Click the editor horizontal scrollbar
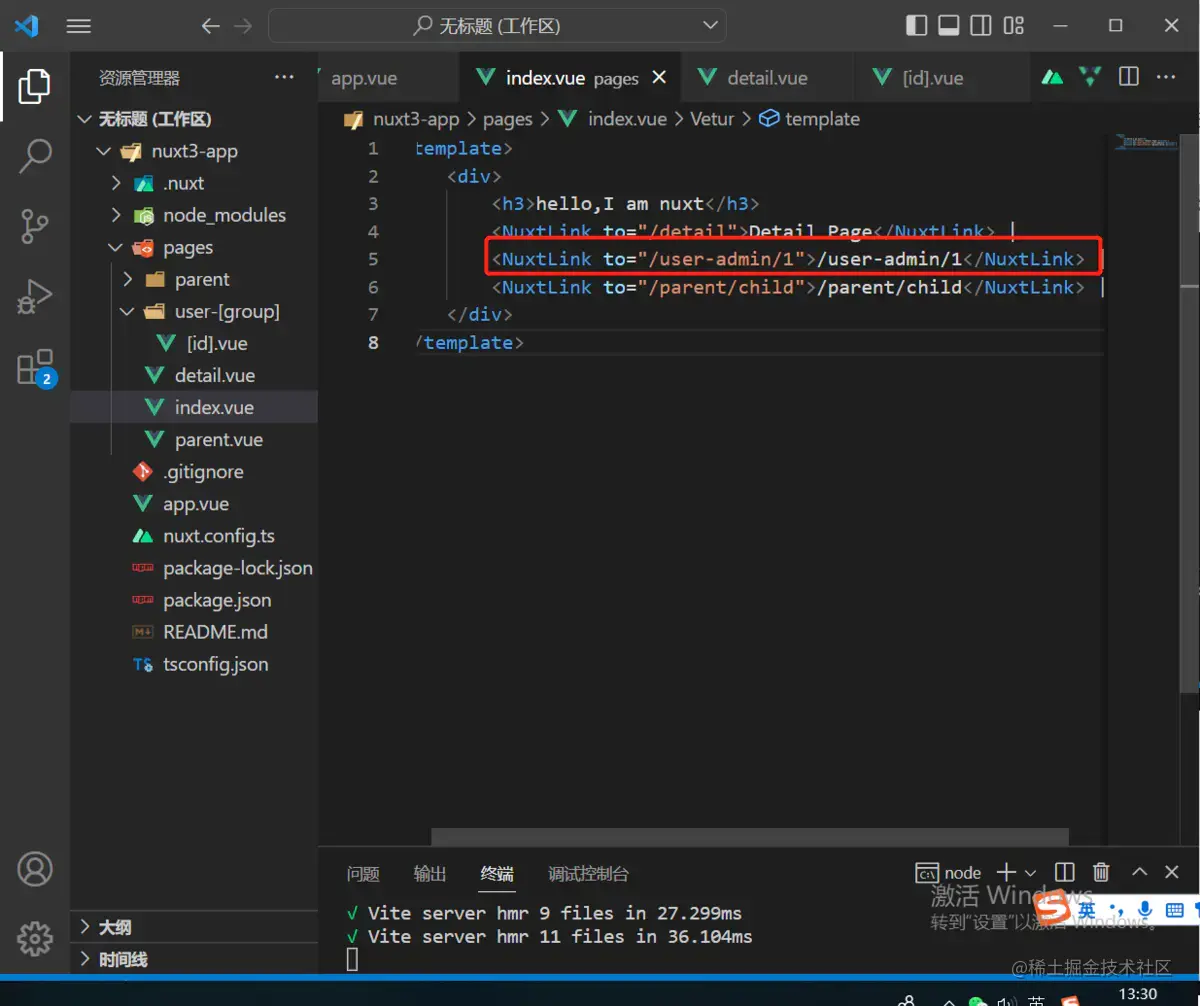Screen dimensions: 1200x1006 click(750, 836)
